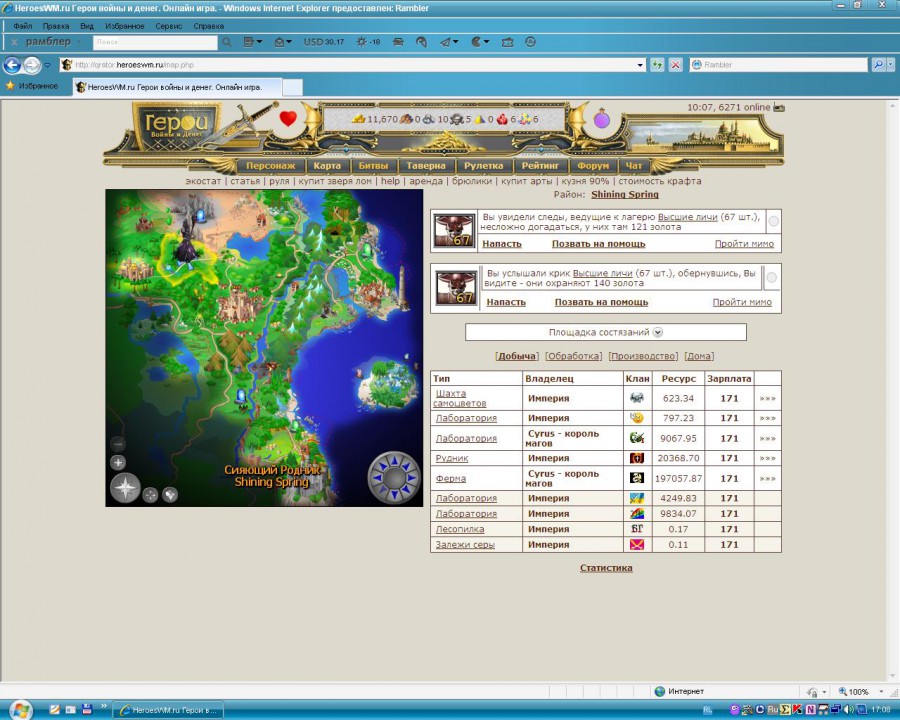Open the Вид menu
This screenshot has height=720, width=900.
(87, 26)
